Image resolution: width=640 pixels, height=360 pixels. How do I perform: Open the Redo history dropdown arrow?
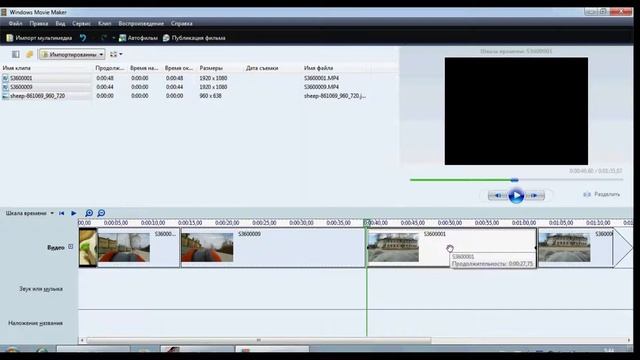click(x=113, y=38)
